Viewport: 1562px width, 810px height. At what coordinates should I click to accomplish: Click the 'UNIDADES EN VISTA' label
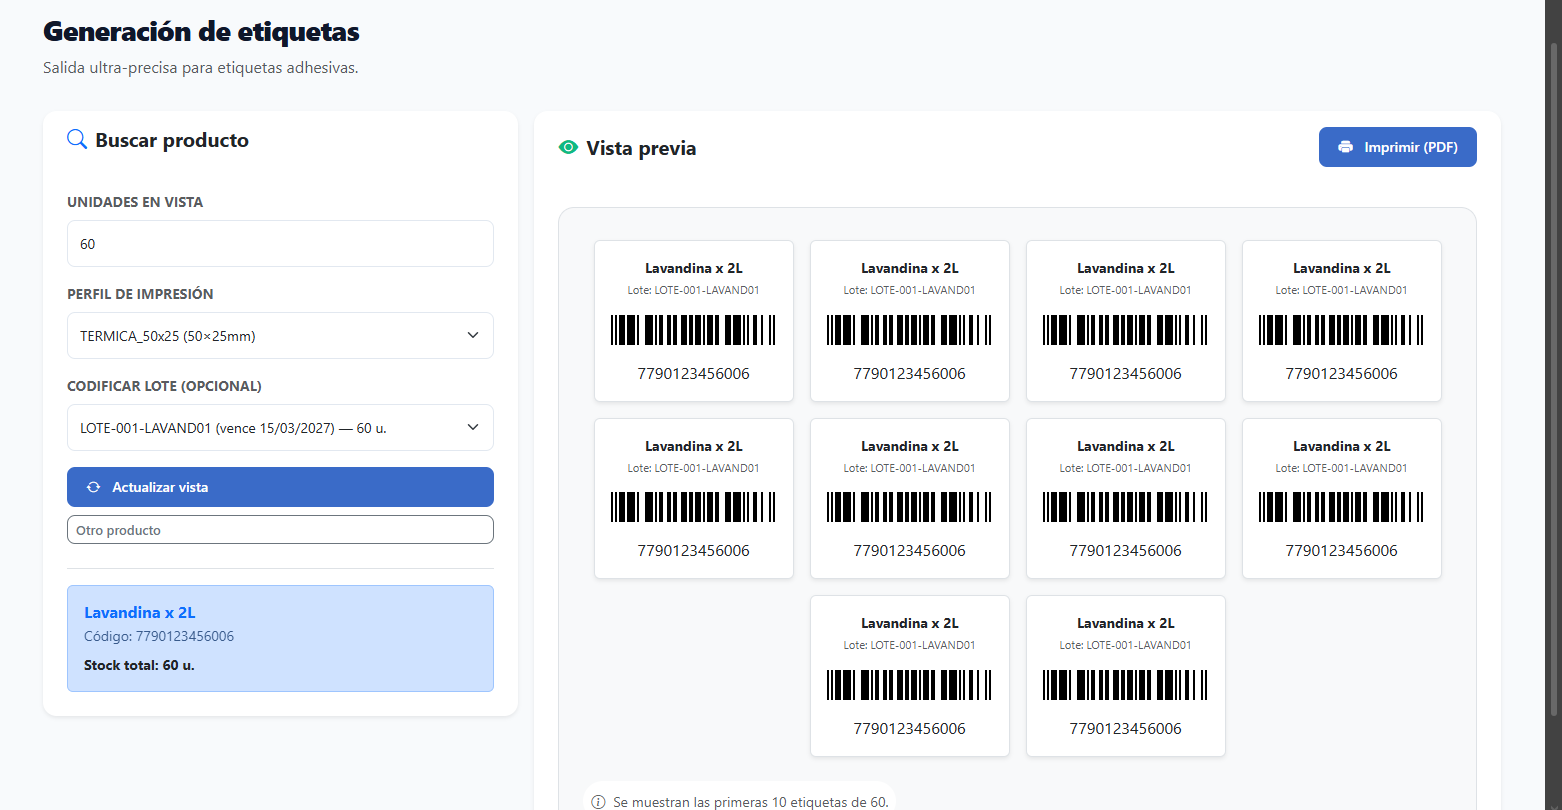135,202
